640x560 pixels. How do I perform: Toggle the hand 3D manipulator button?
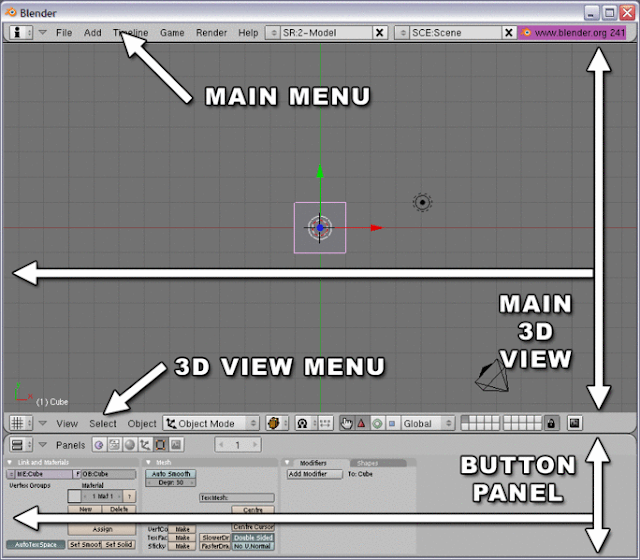click(347, 423)
